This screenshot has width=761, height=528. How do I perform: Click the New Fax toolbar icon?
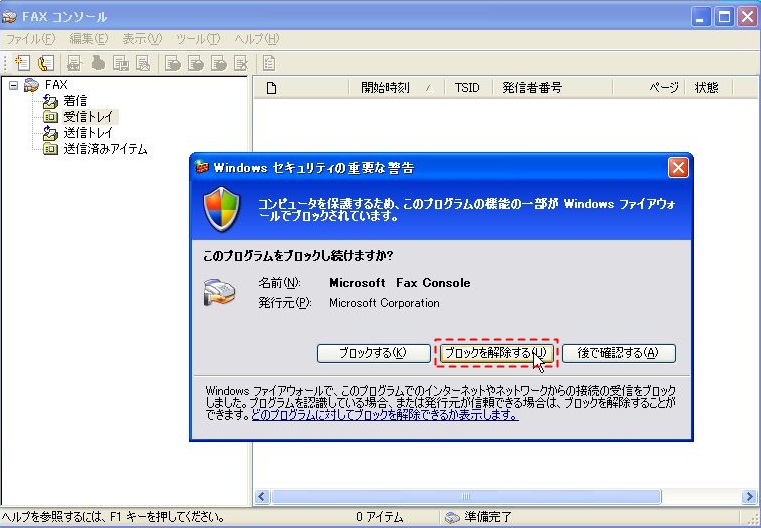(x=22, y=63)
